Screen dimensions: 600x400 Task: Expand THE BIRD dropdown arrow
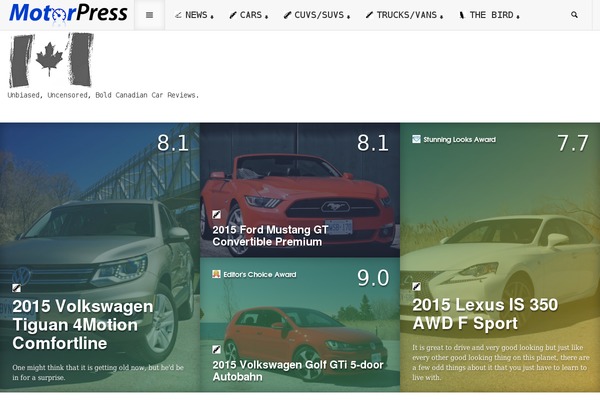coord(518,16)
